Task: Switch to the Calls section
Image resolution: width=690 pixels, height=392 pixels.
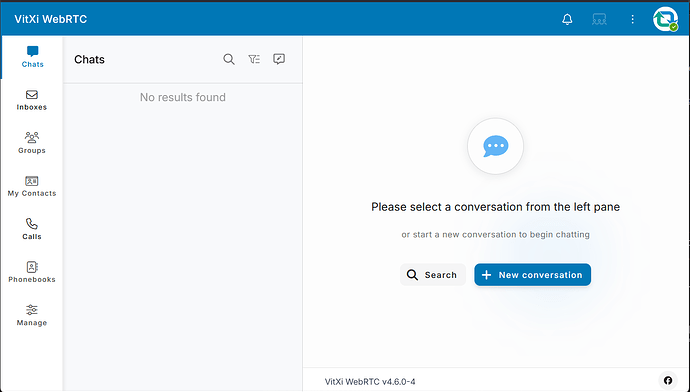Action: (32, 229)
